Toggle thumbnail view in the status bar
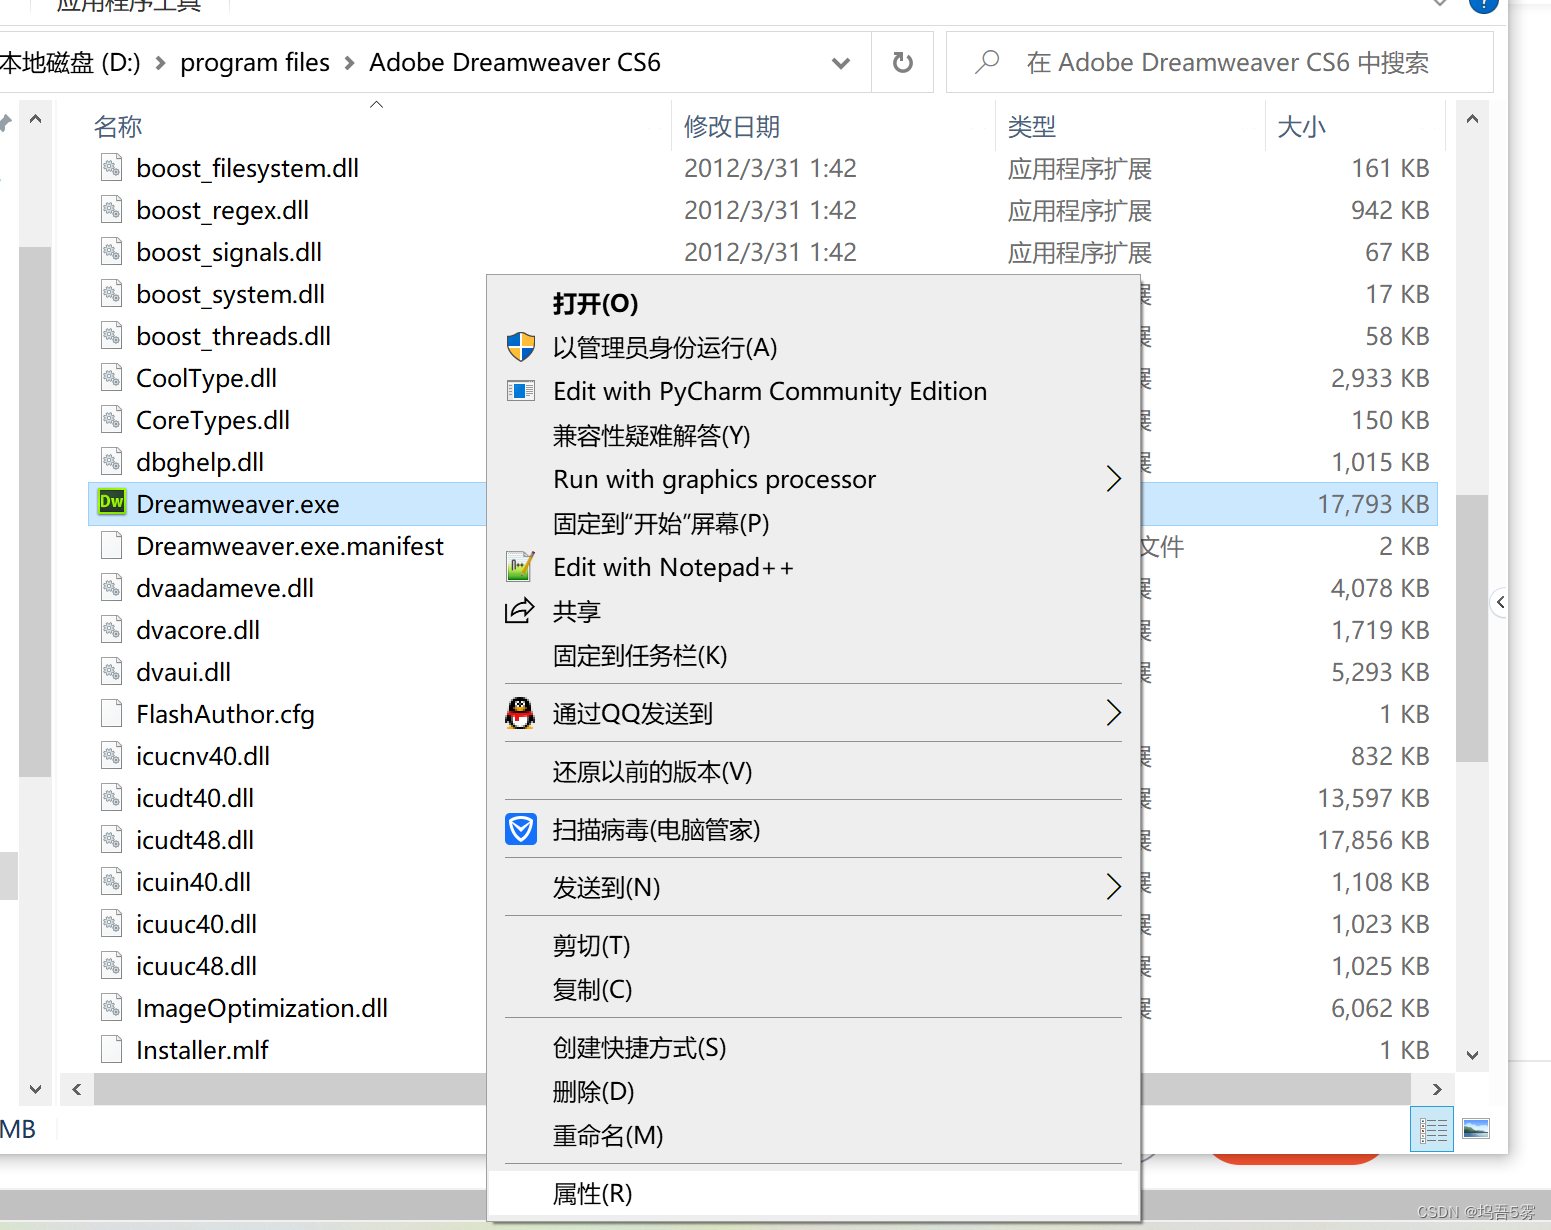Screen dimensions: 1551x1230 click(x=1475, y=1128)
